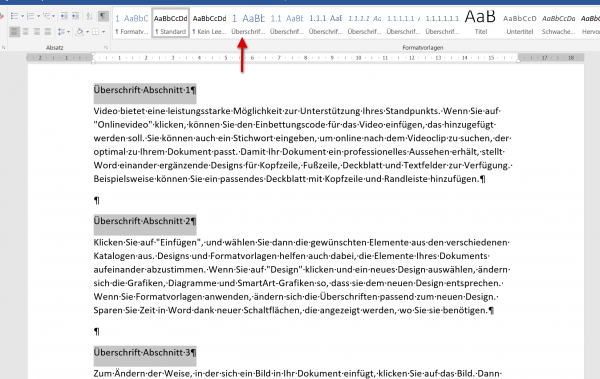Click the line starting 'Zum Ändern der Weise'
Screen dimensions: 600x379
coord(298,374)
